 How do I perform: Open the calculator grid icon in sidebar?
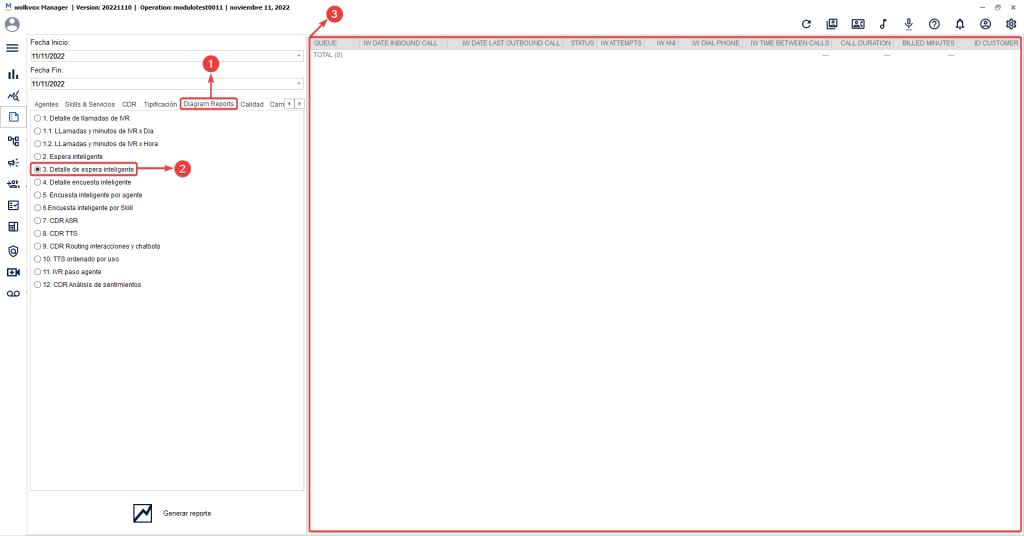coord(13,227)
